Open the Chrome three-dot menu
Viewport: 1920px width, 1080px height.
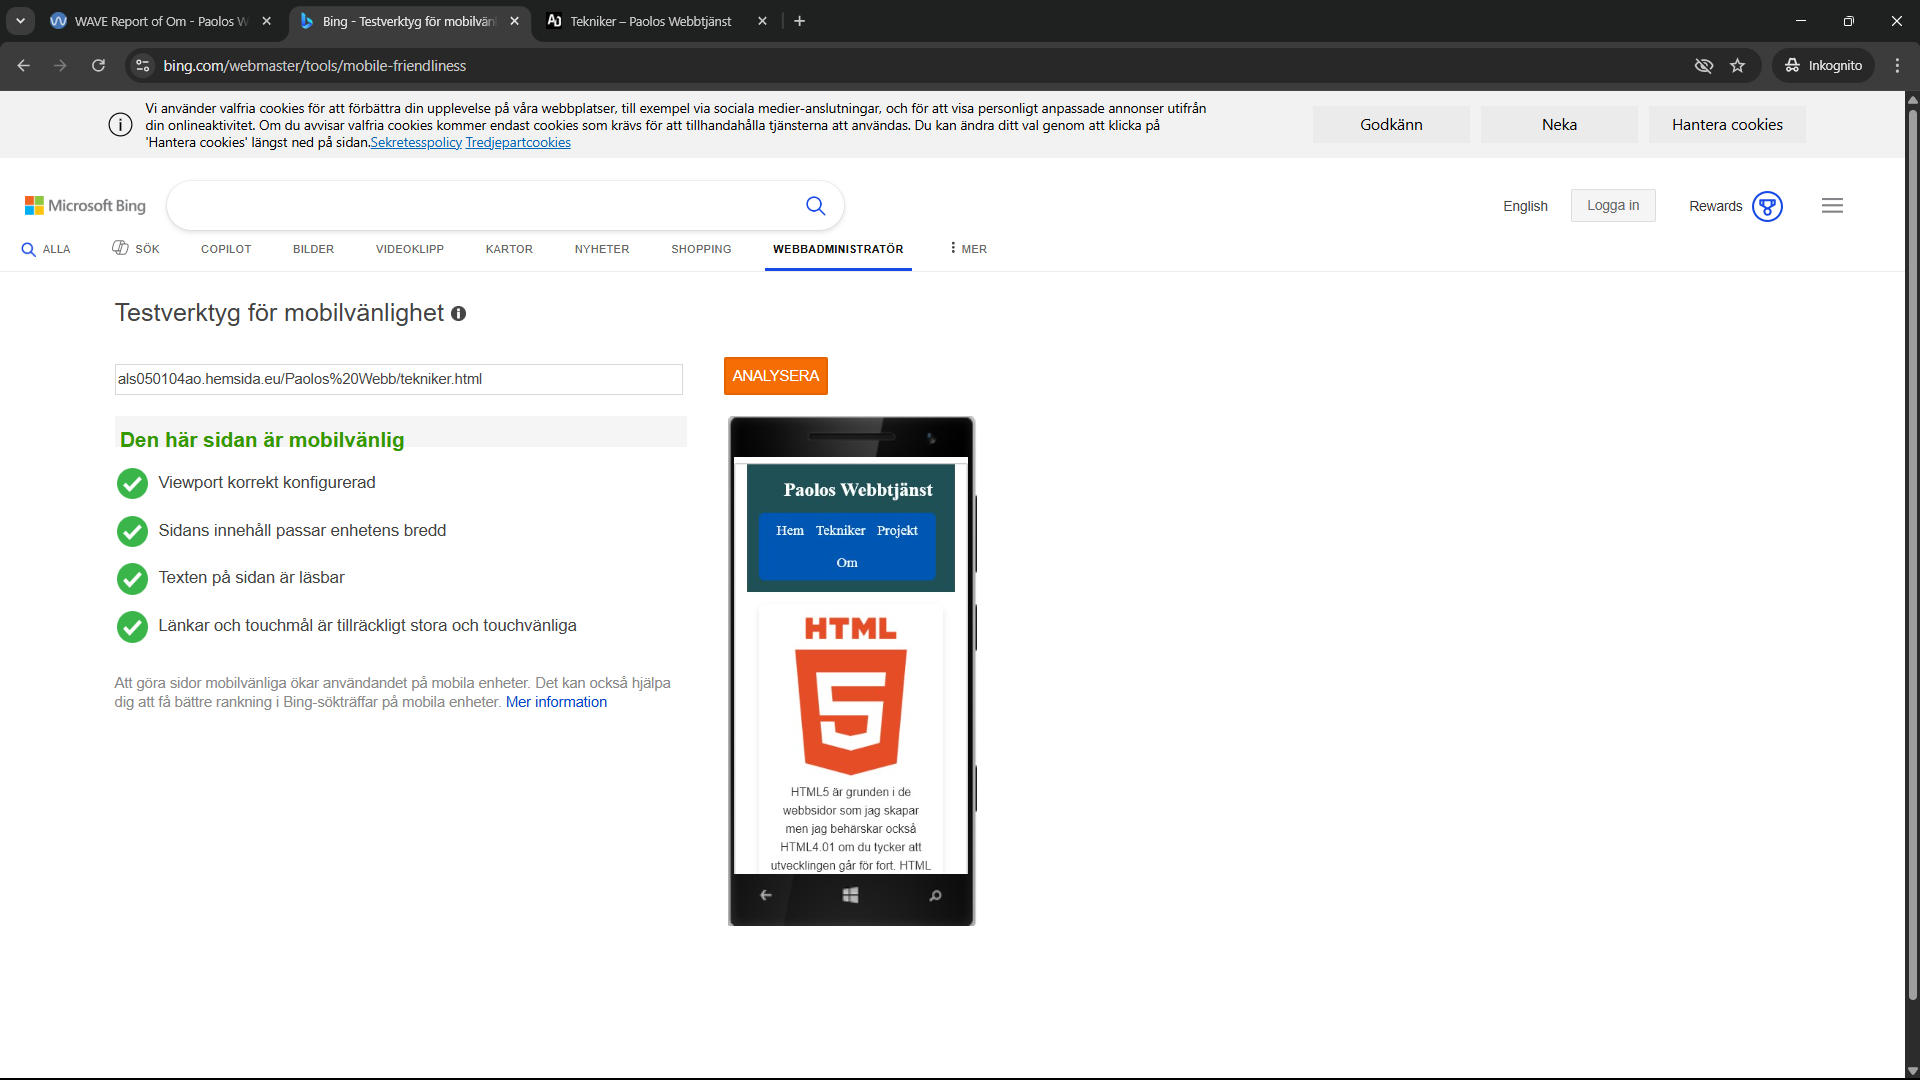1897,66
